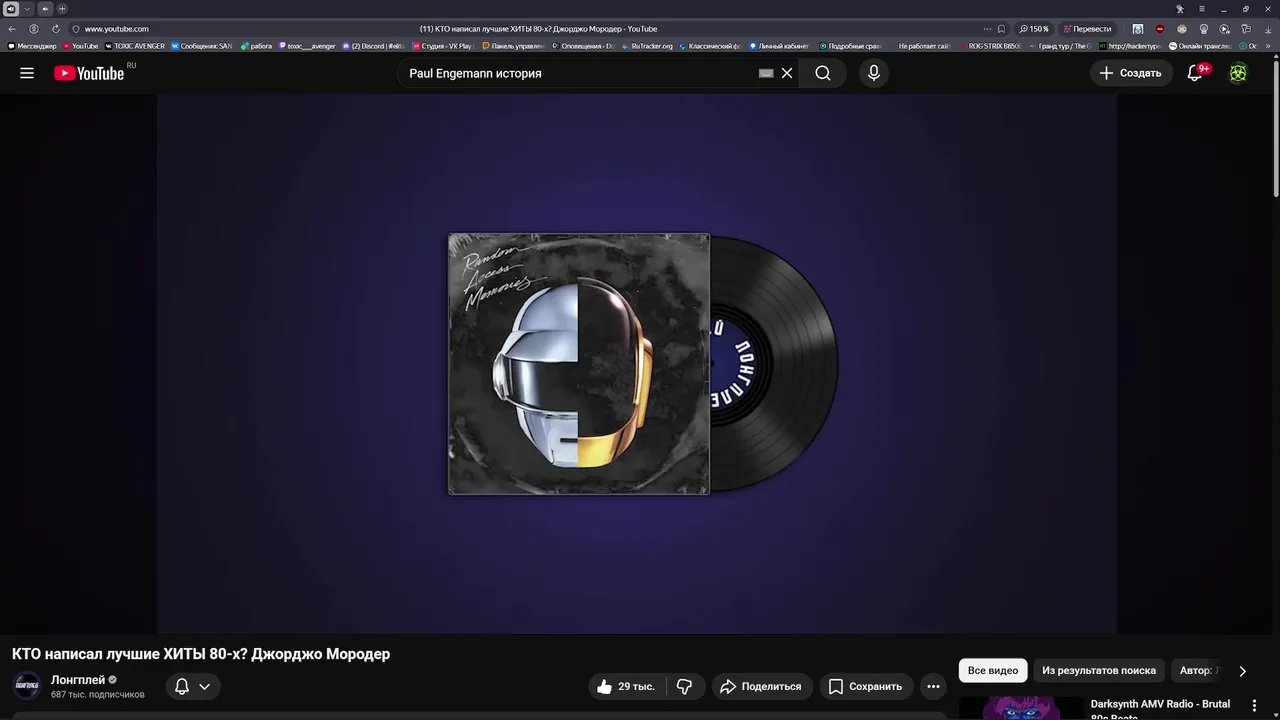Open YouTube notifications bell
1280x720 pixels.
(1195, 73)
